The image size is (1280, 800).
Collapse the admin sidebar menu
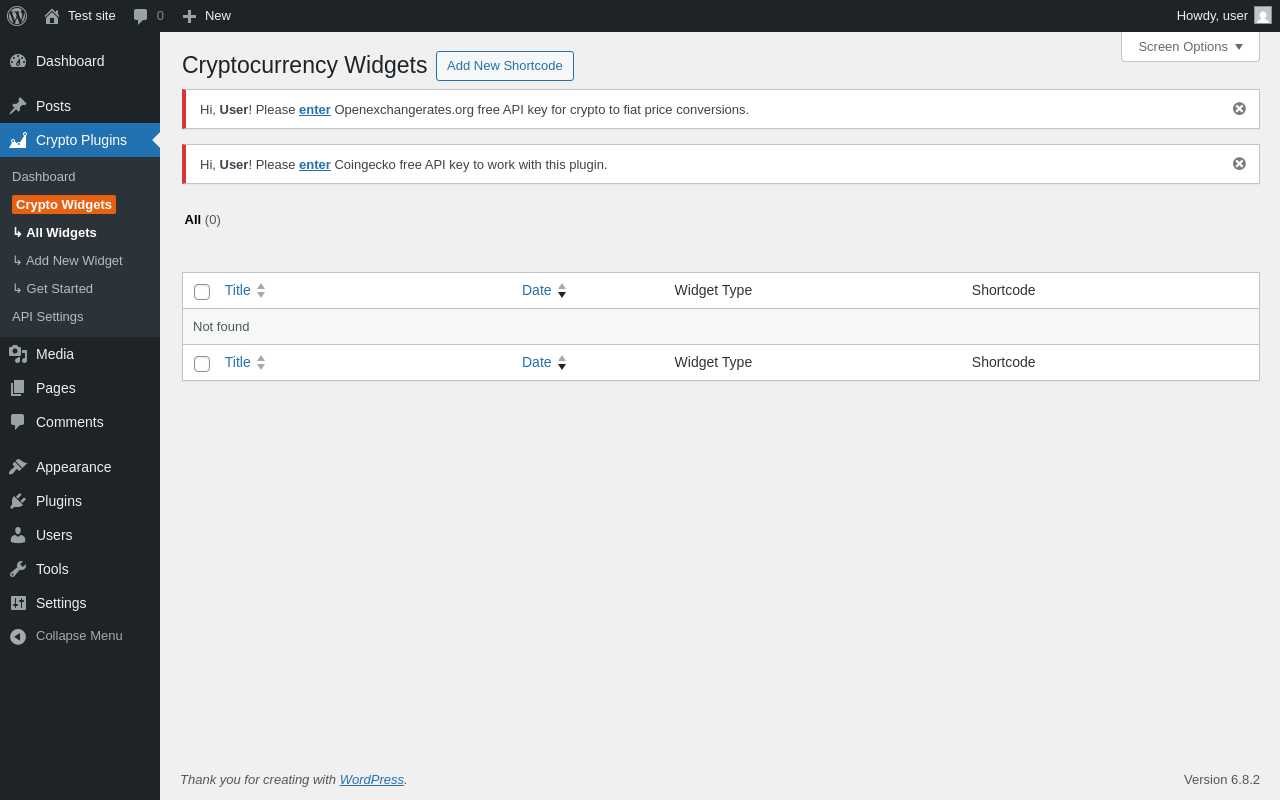79,636
